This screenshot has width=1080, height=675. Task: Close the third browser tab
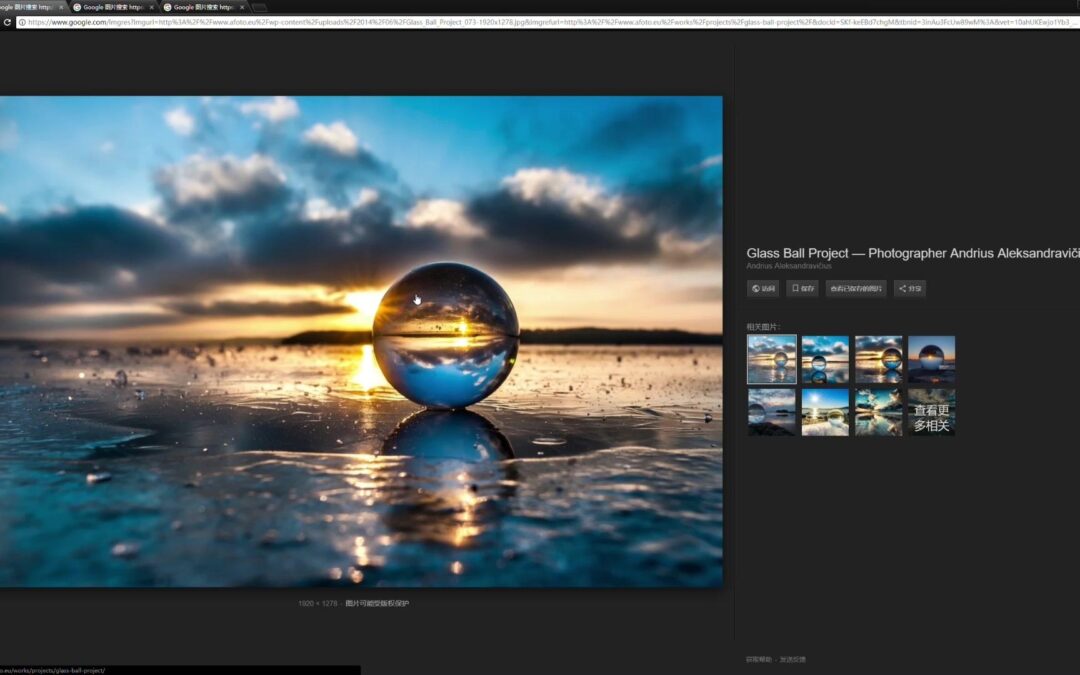pyautogui.click(x=242, y=7)
